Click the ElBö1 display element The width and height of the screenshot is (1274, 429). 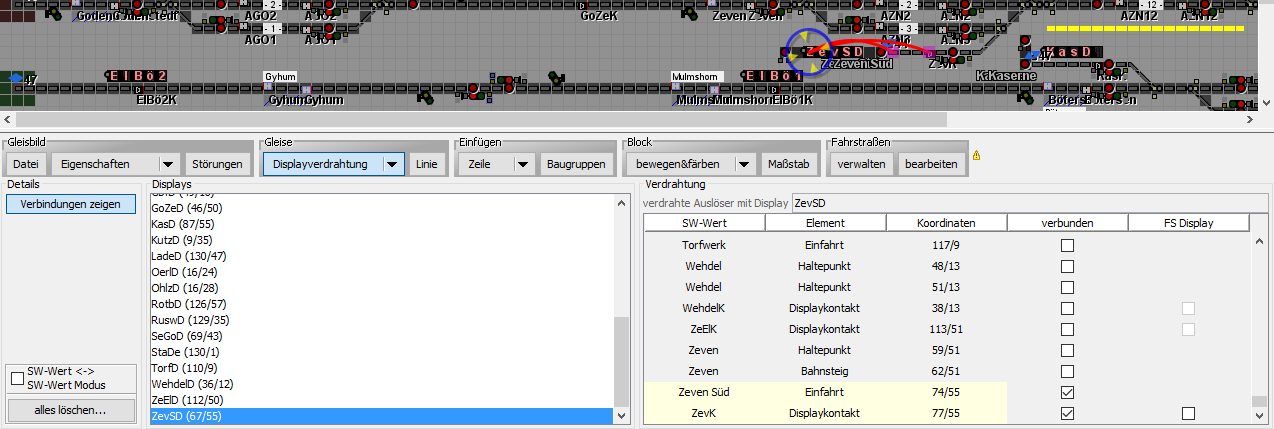click(774, 76)
